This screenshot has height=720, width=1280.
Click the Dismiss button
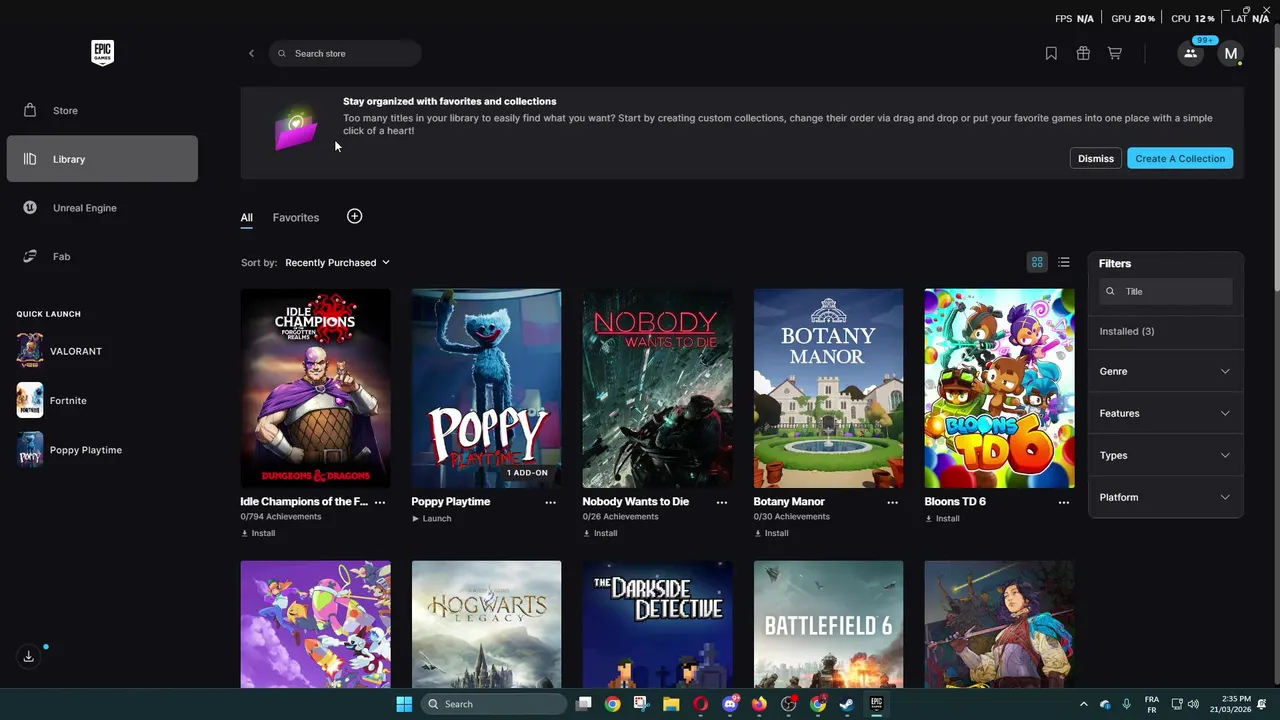[x=1095, y=158]
